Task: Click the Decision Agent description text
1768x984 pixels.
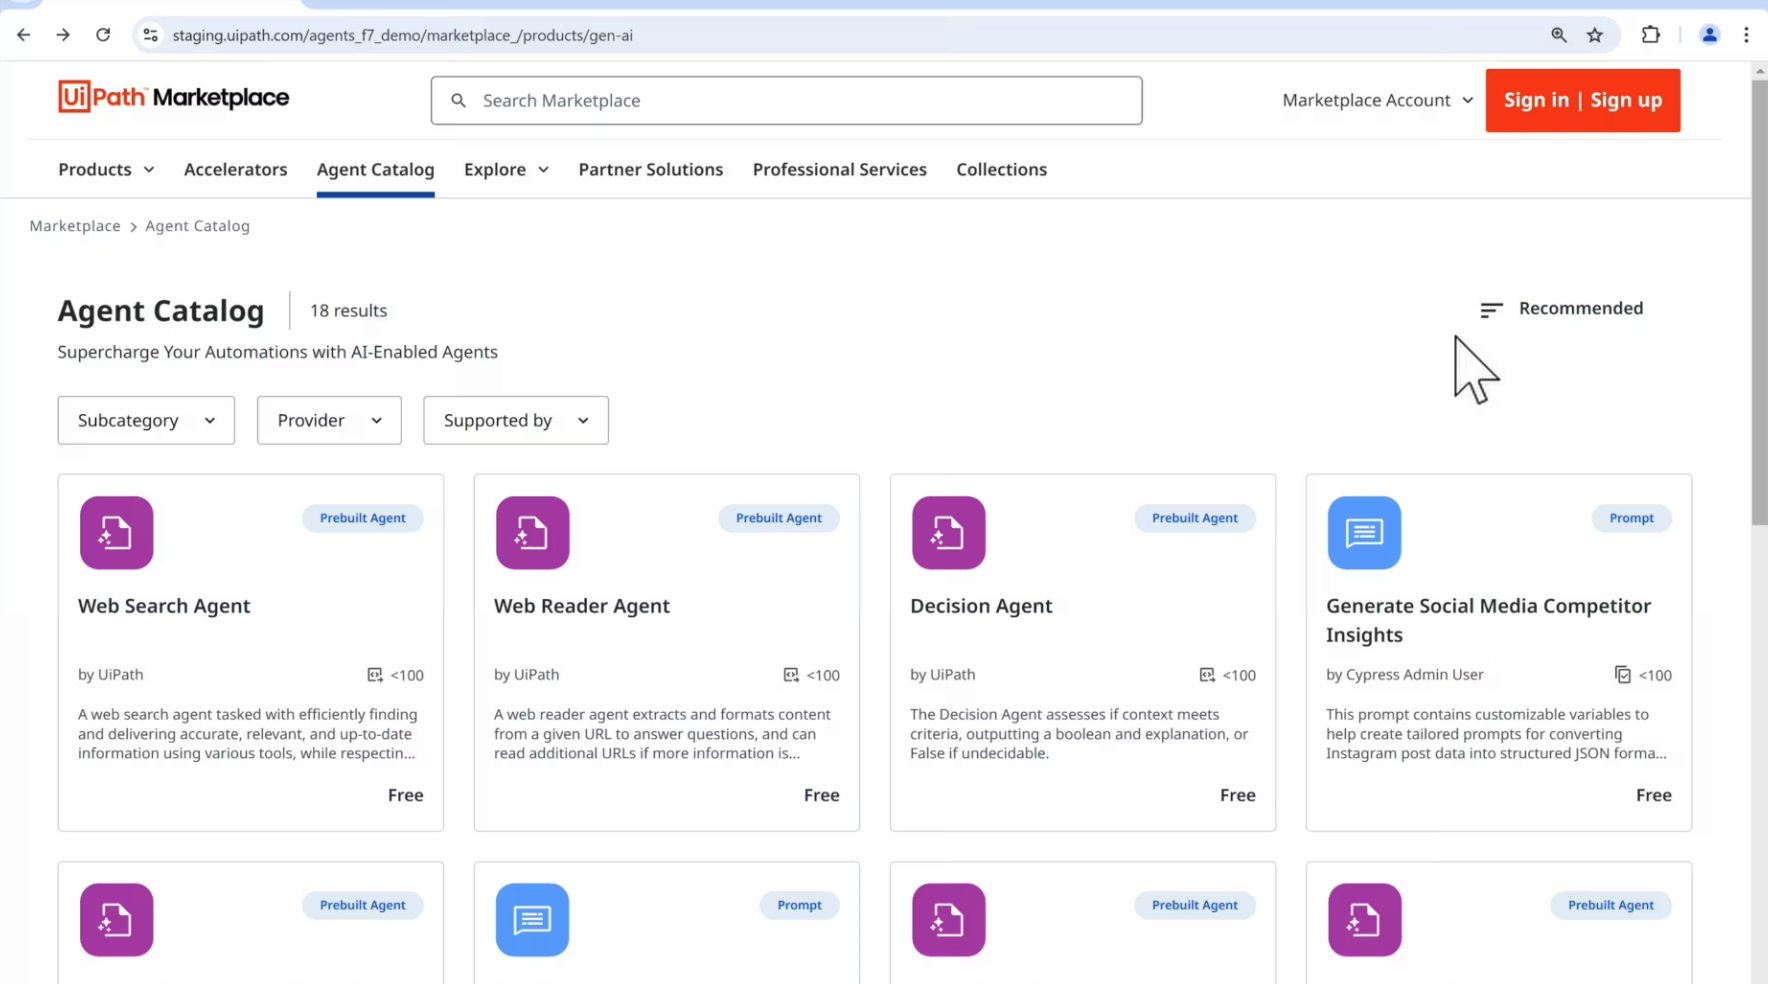Action: pos(1079,734)
